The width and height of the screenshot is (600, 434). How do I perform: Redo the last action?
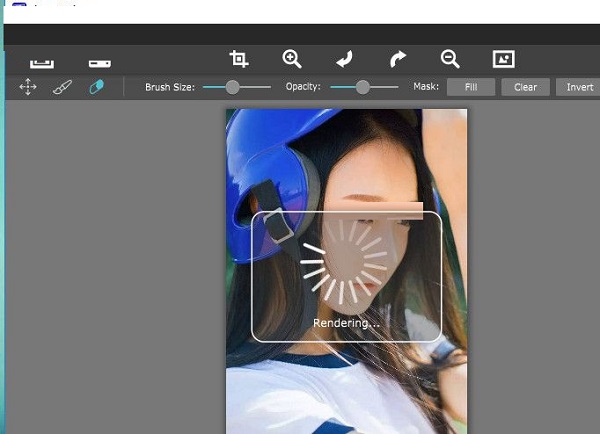(397, 59)
